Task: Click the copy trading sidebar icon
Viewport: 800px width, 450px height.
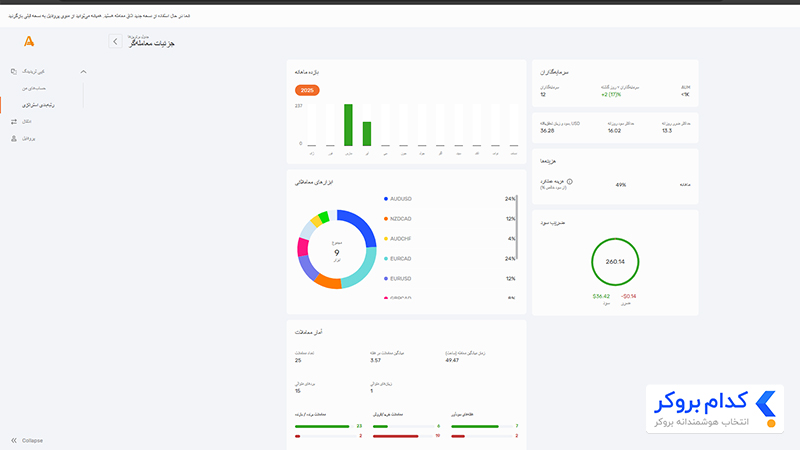Action: 14,71
